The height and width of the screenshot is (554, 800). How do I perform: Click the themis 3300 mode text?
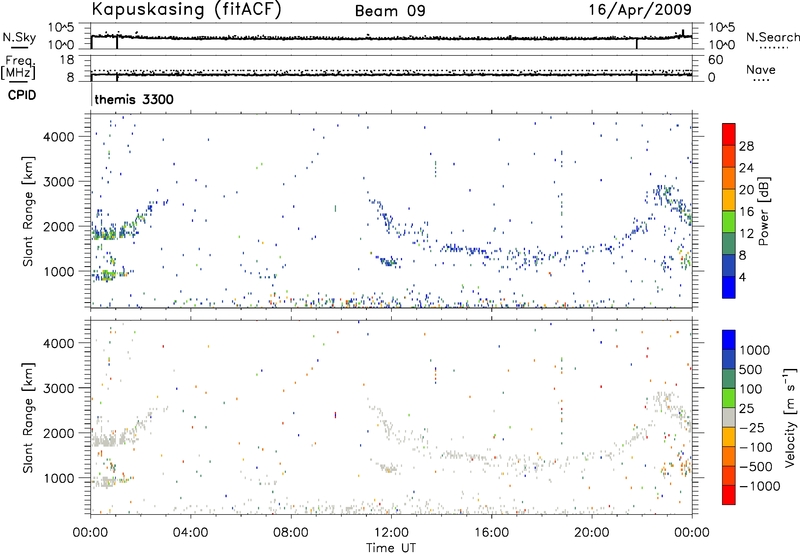[134, 99]
